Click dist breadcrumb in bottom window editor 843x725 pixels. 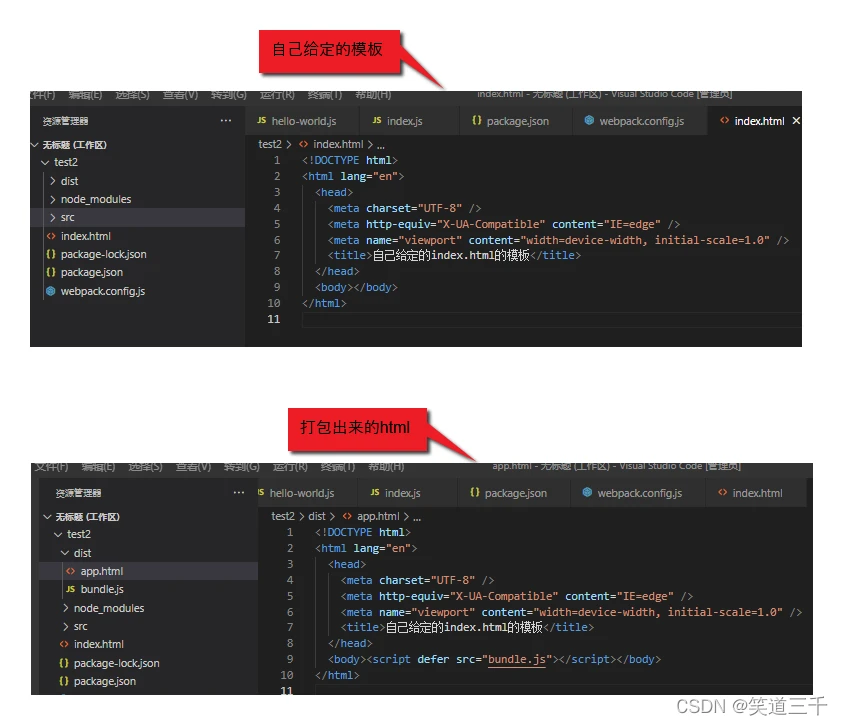click(317, 516)
